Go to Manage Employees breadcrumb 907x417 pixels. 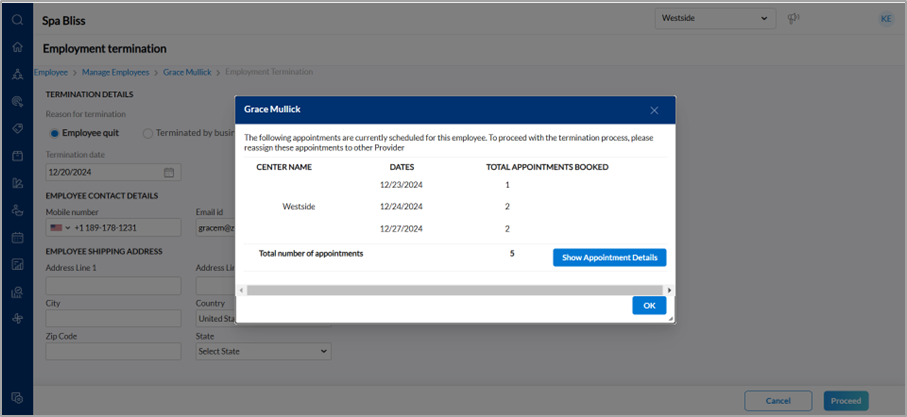pyautogui.click(x=116, y=72)
